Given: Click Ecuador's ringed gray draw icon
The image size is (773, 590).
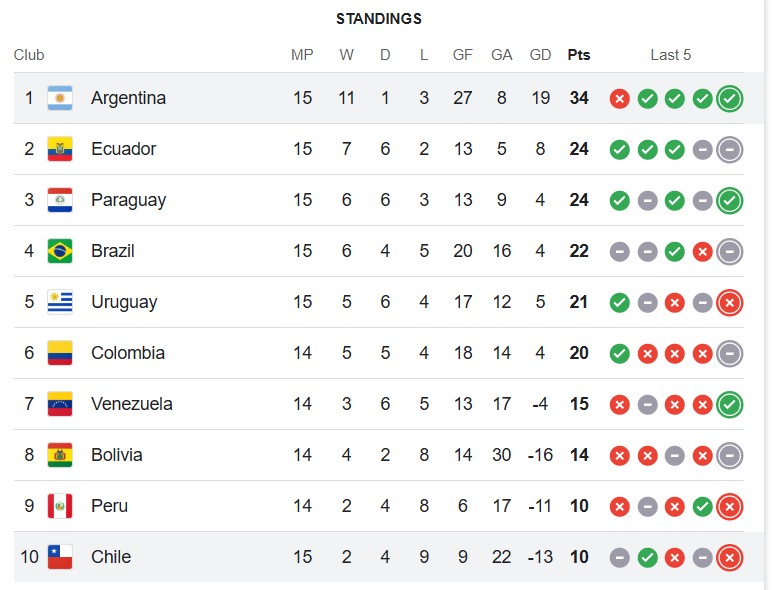Looking at the screenshot, I should [x=730, y=149].
